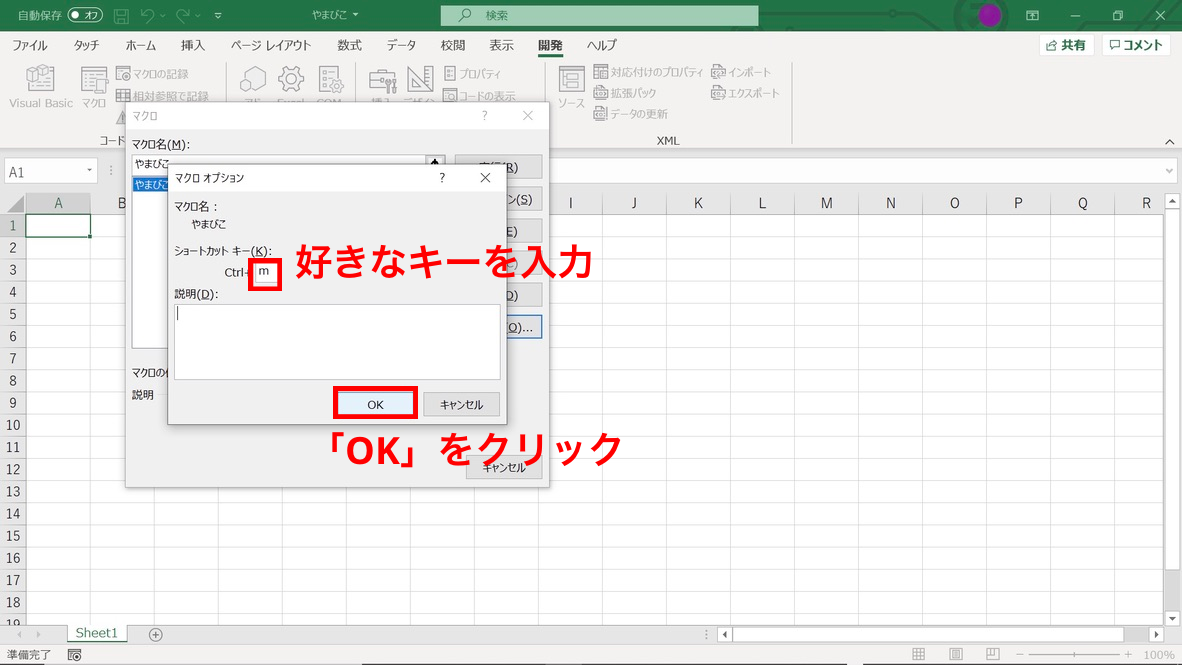The height and width of the screenshot is (665, 1182).
Task: Click the 説明 description text box
Action: click(x=337, y=342)
